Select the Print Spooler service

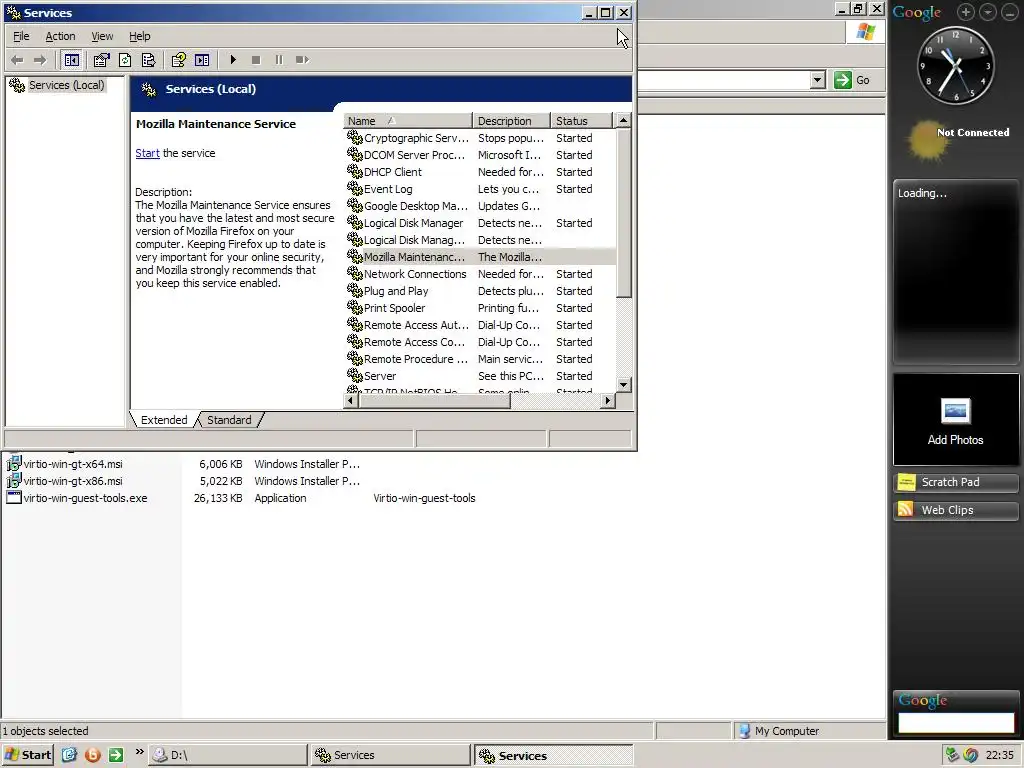480,308
